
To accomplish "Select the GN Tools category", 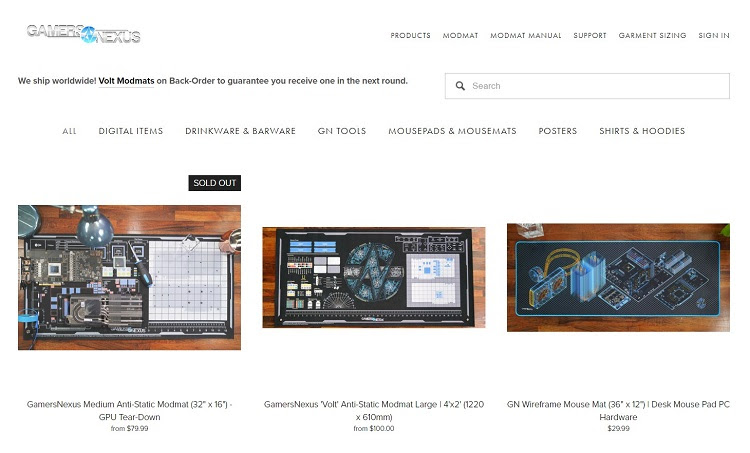I will (x=342, y=131).
